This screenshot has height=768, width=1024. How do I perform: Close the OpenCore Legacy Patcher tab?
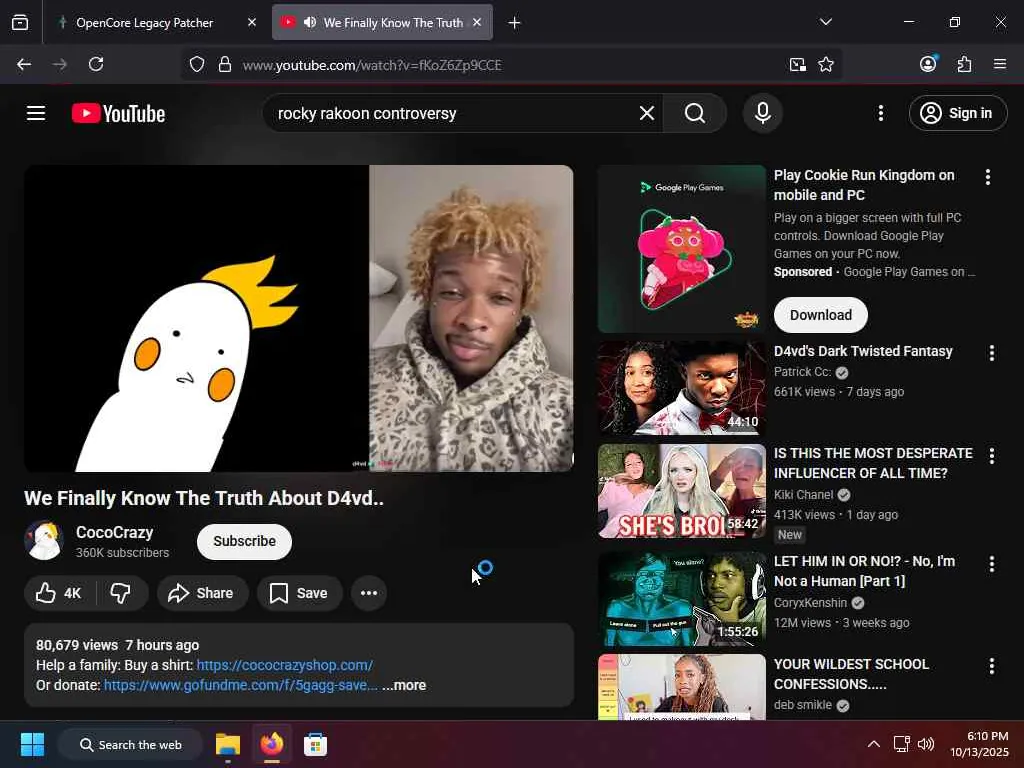(251, 22)
